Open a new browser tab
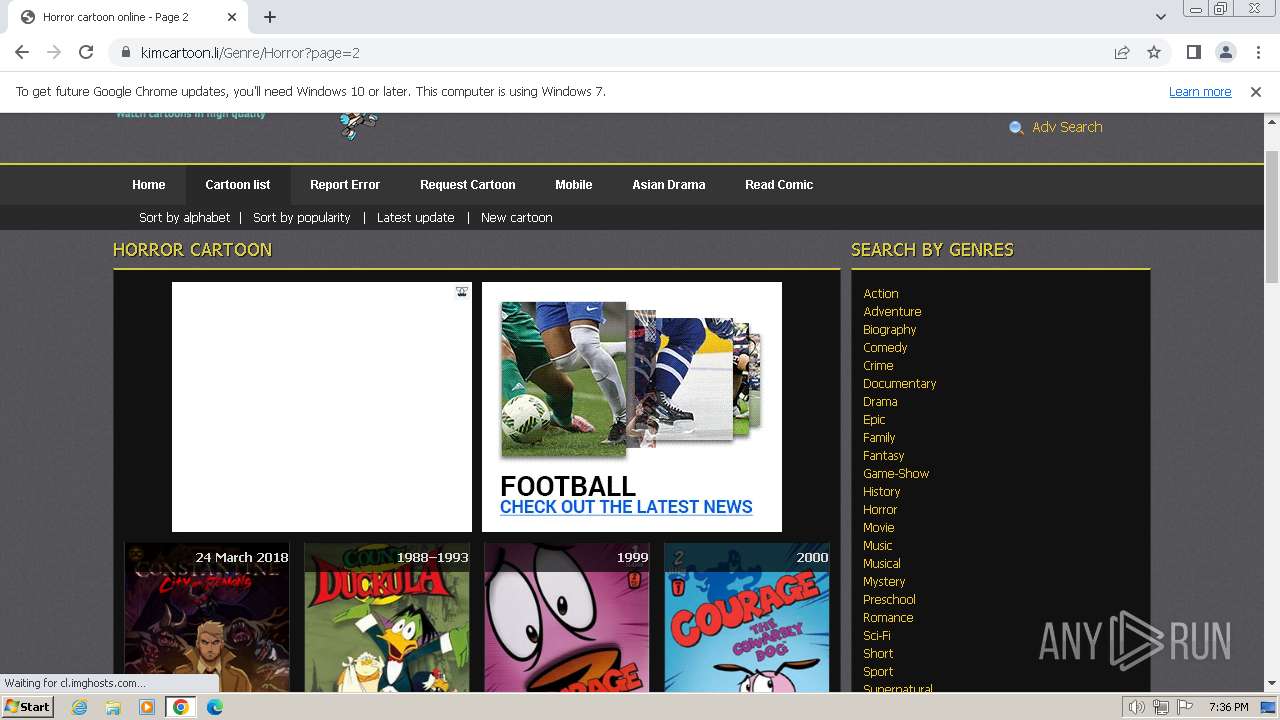This screenshot has height=720, width=1280. tap(270, 17)
